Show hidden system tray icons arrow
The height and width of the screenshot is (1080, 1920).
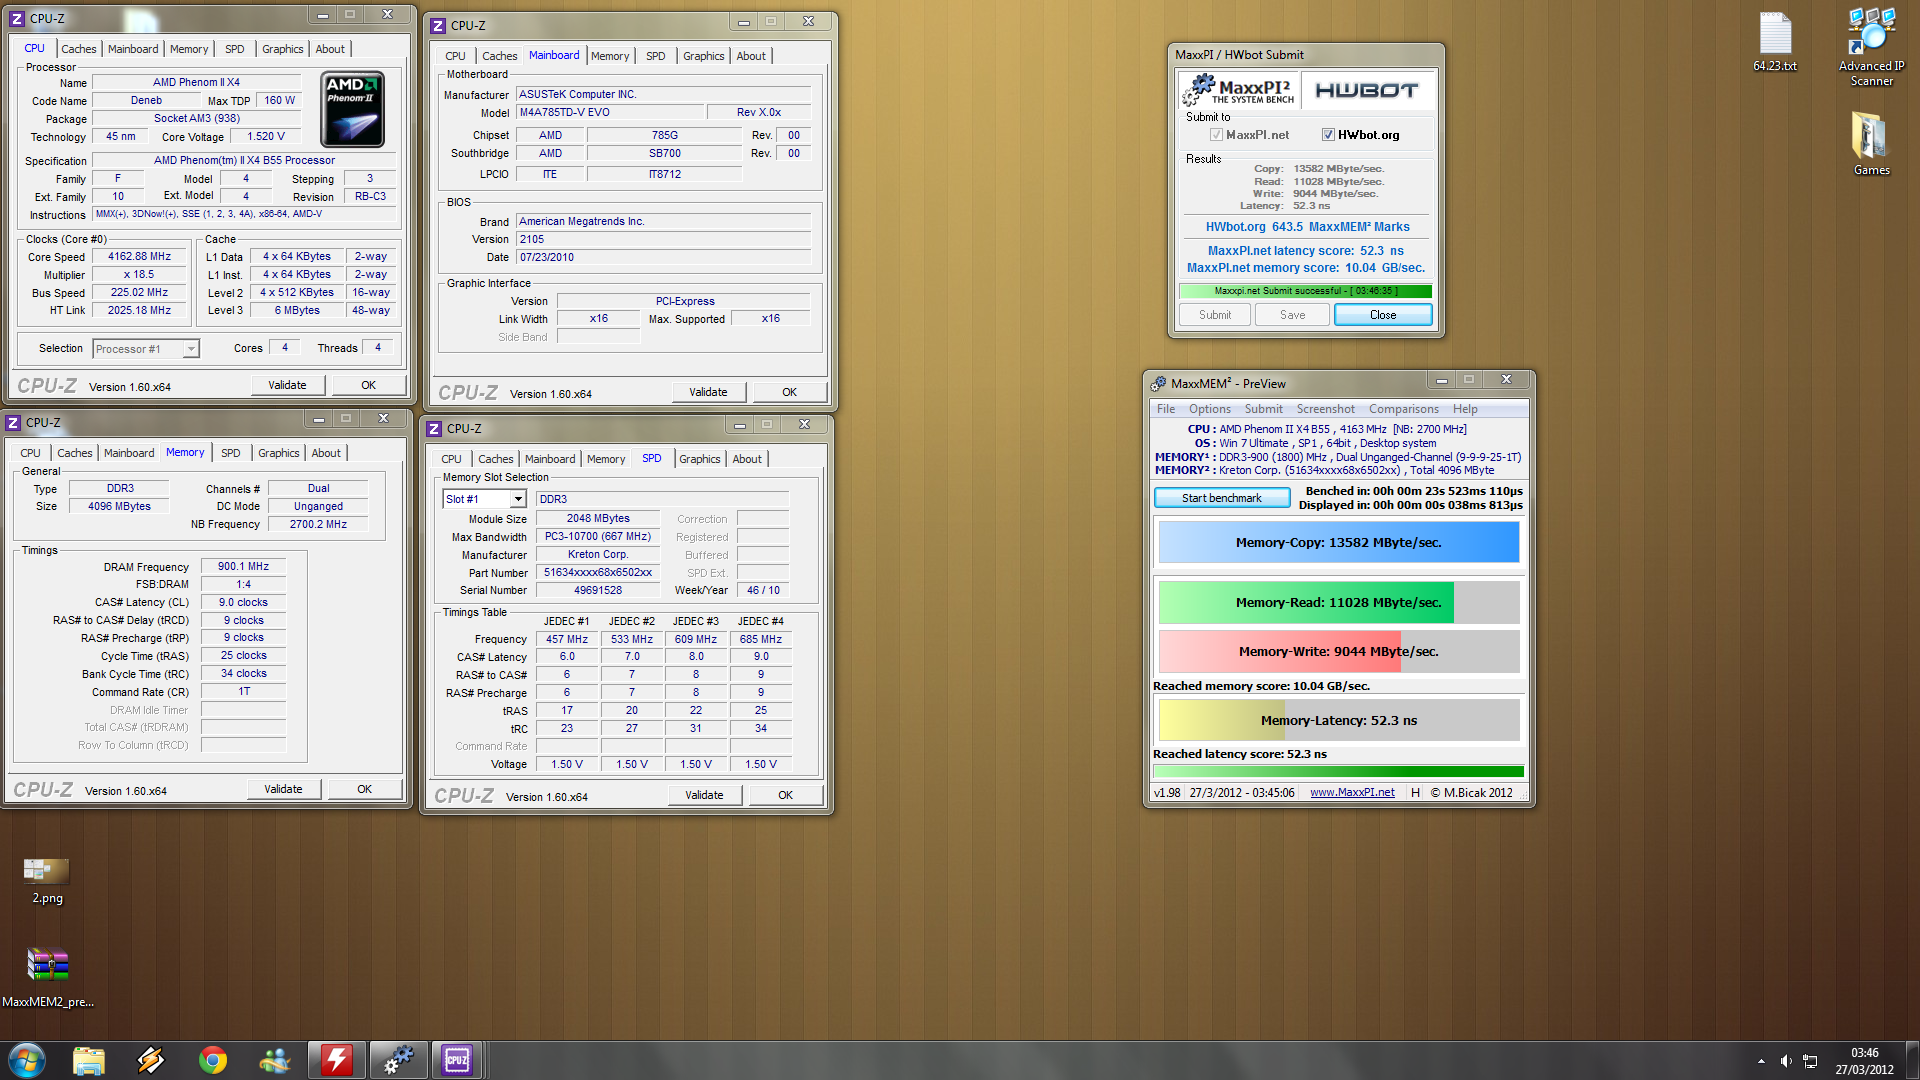click(1761, 1061)
